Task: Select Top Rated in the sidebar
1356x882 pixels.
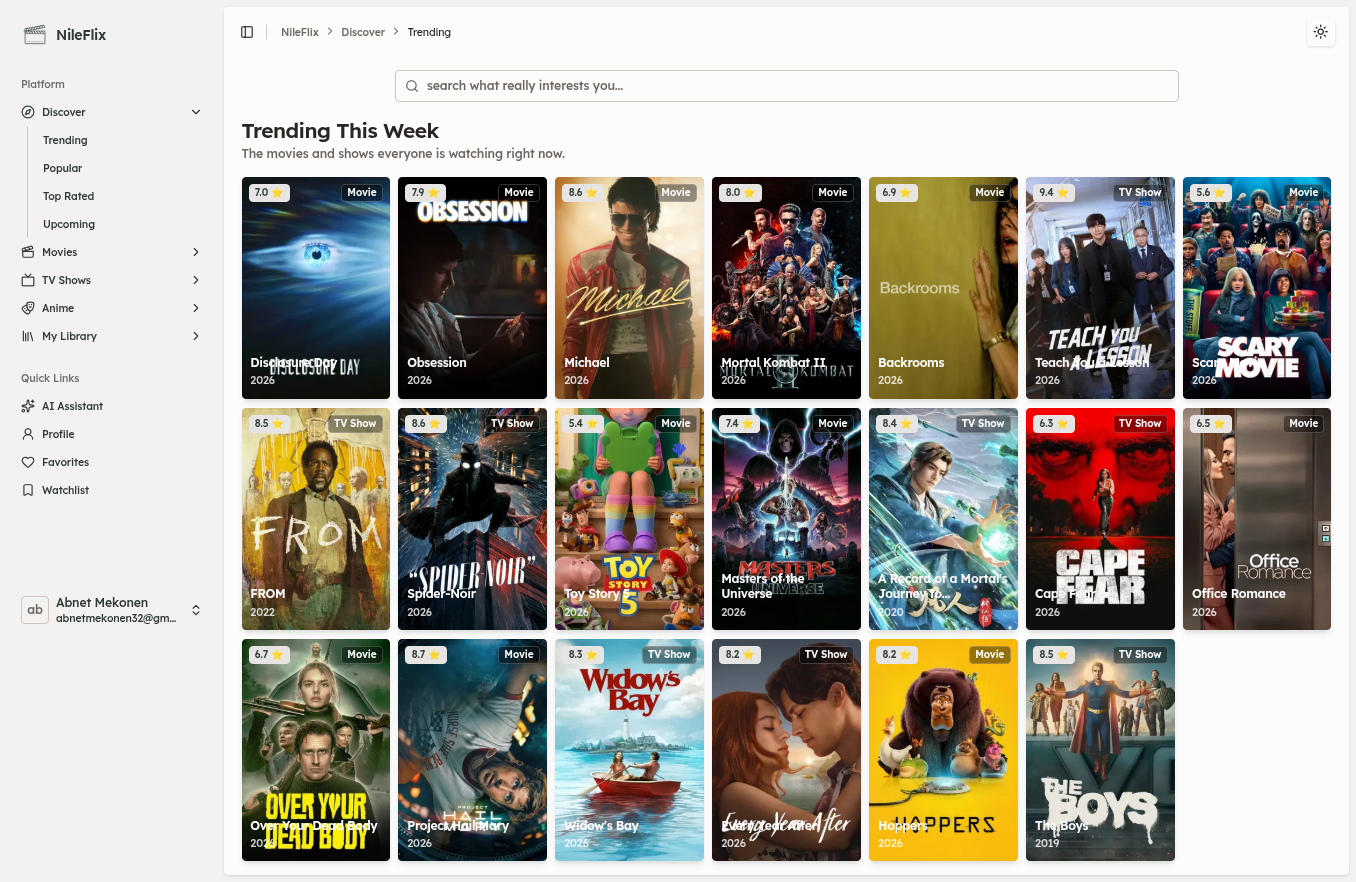Action: click(x=69, y=196)
